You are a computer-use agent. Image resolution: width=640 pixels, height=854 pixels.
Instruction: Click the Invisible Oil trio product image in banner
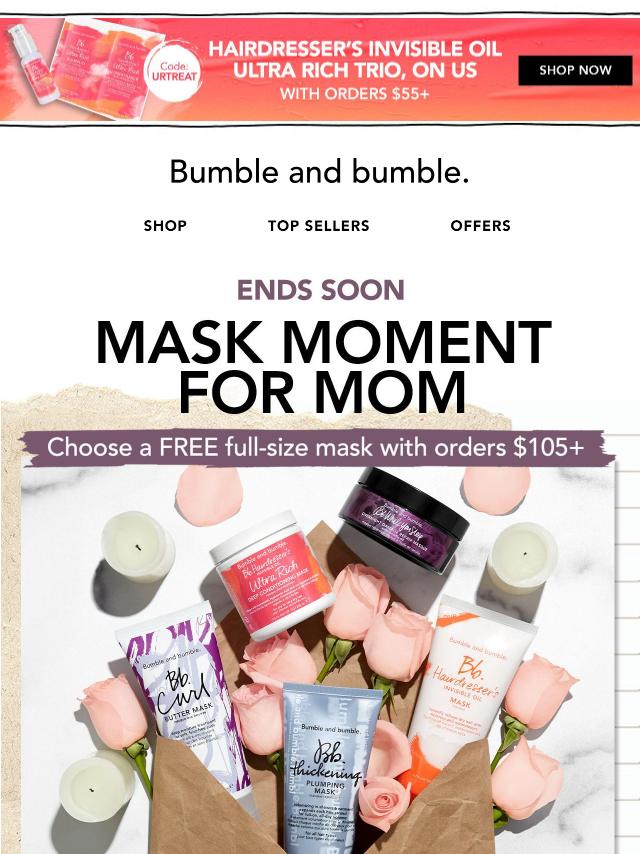point(83,68)
